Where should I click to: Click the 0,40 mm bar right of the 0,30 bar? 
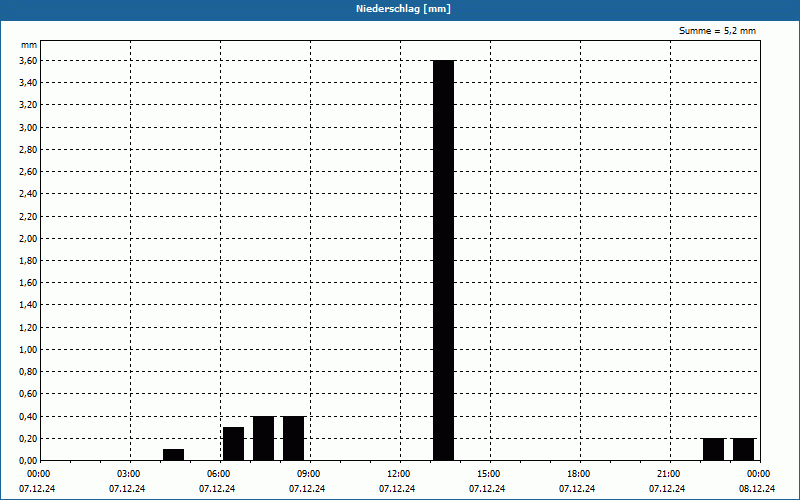(263, 438)
